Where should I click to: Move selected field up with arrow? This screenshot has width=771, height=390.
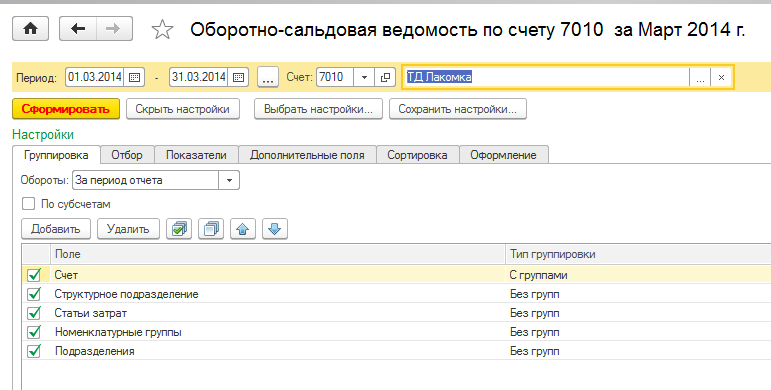[243, 229]
